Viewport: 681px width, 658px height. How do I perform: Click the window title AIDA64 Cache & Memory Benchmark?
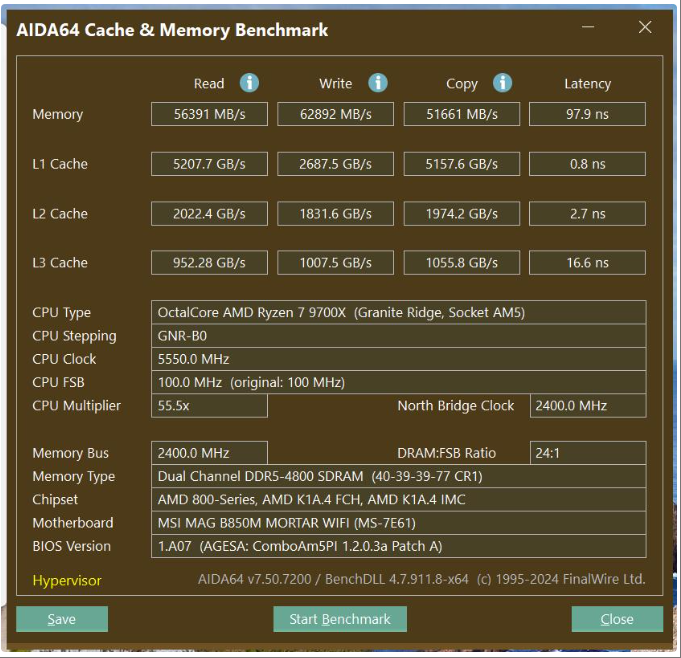pos(172,30)
